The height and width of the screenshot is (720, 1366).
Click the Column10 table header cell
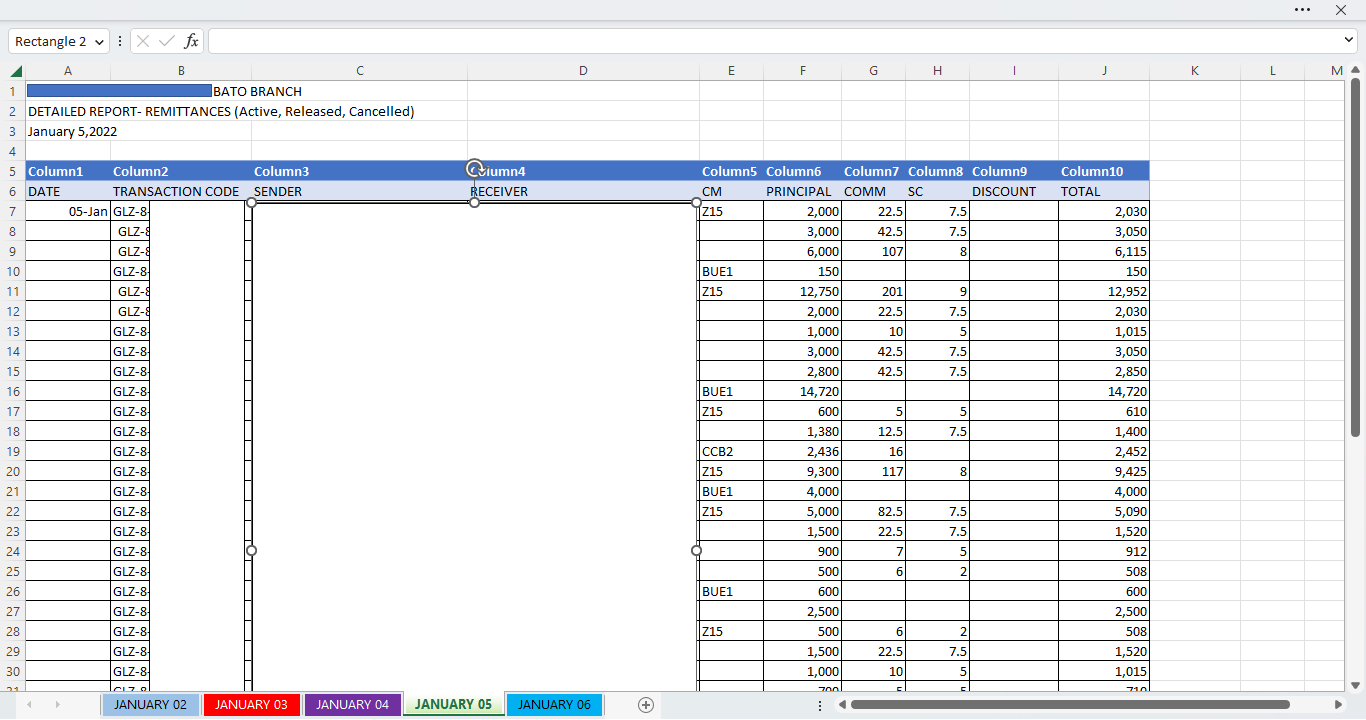pyautogui.click(x=1104, y=171)
